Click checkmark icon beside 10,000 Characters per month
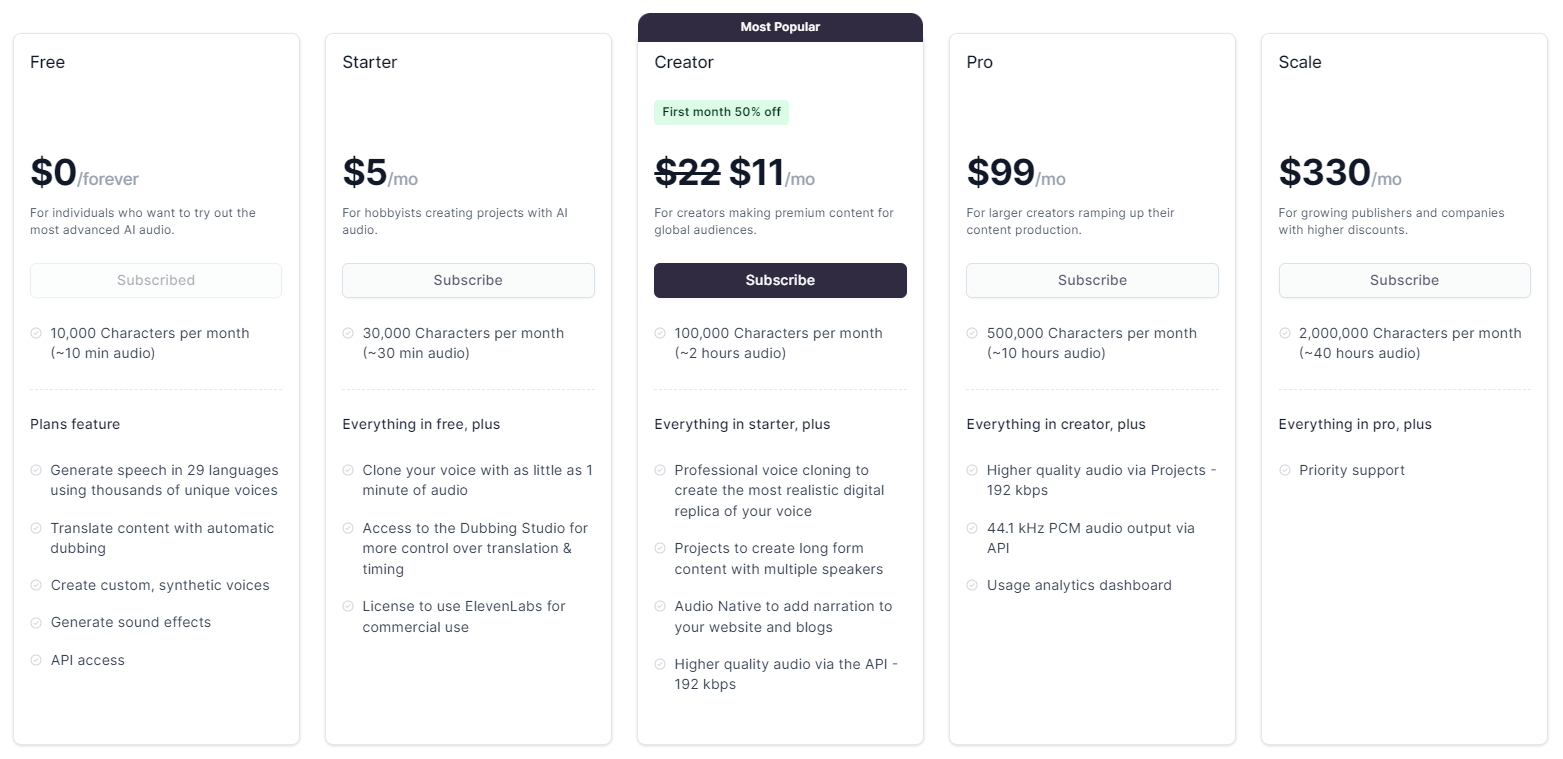The image size is (1563, 759). 36,333
